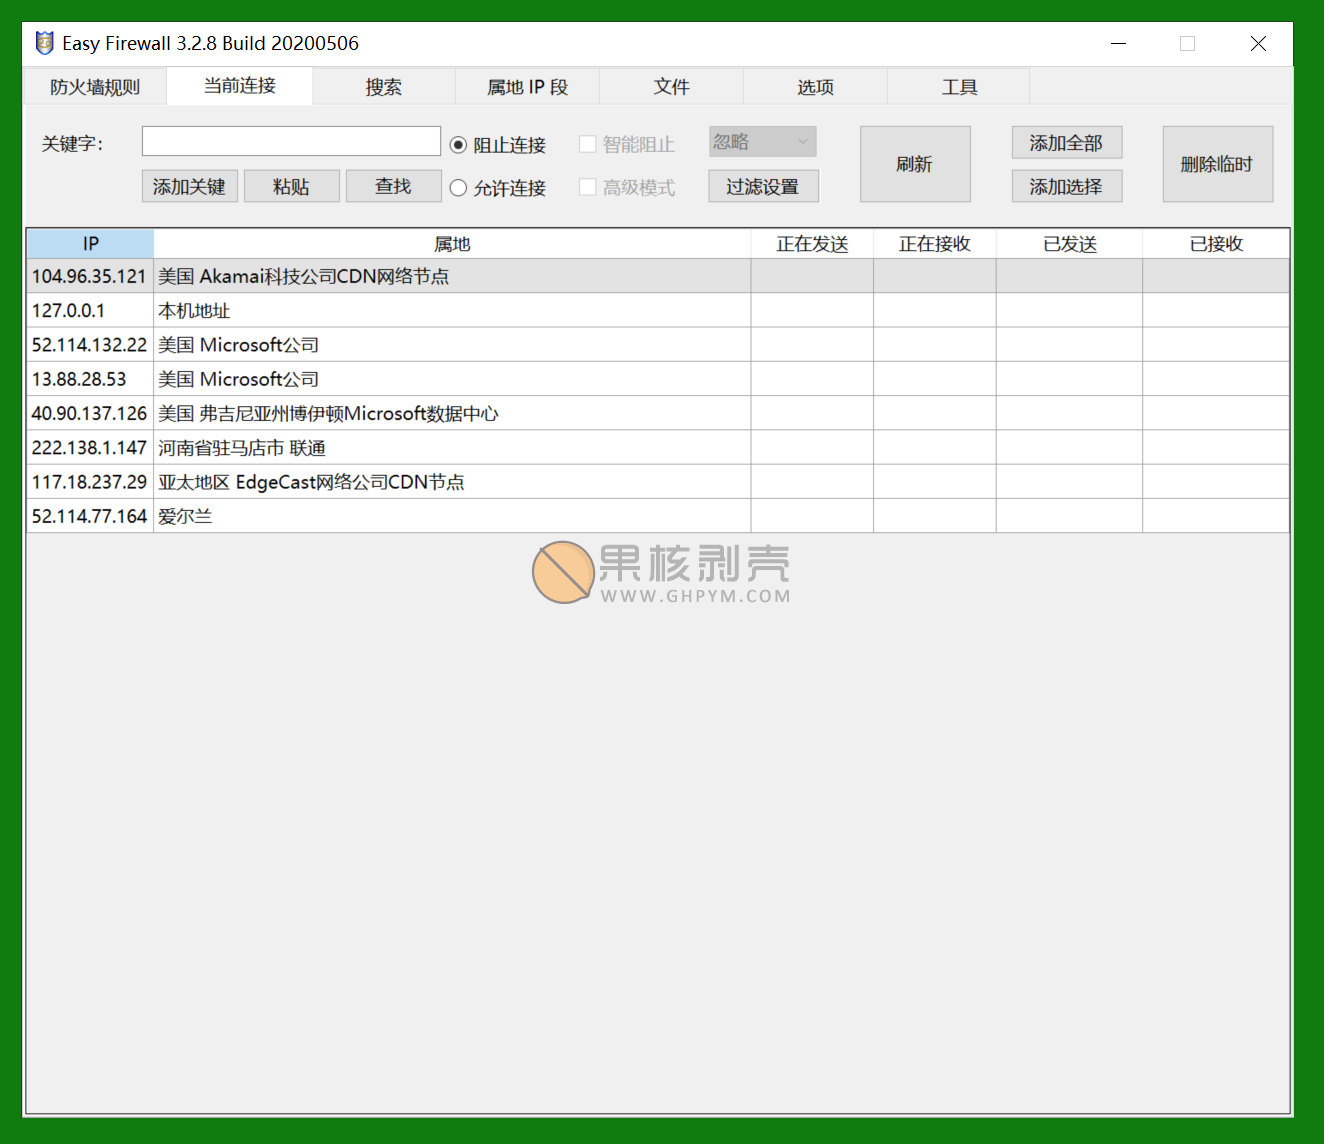Click the 添加全部 button
The image size is (1324, 1144).
(1066, 143)
